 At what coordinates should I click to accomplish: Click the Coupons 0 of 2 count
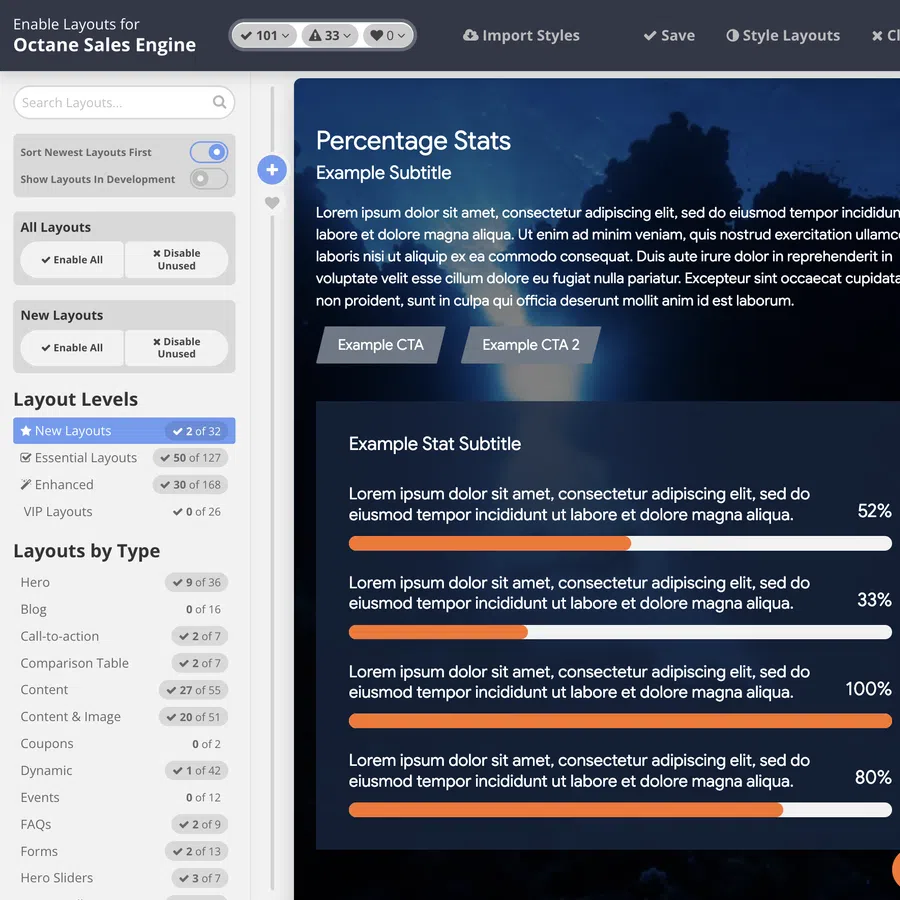[207, 744]
